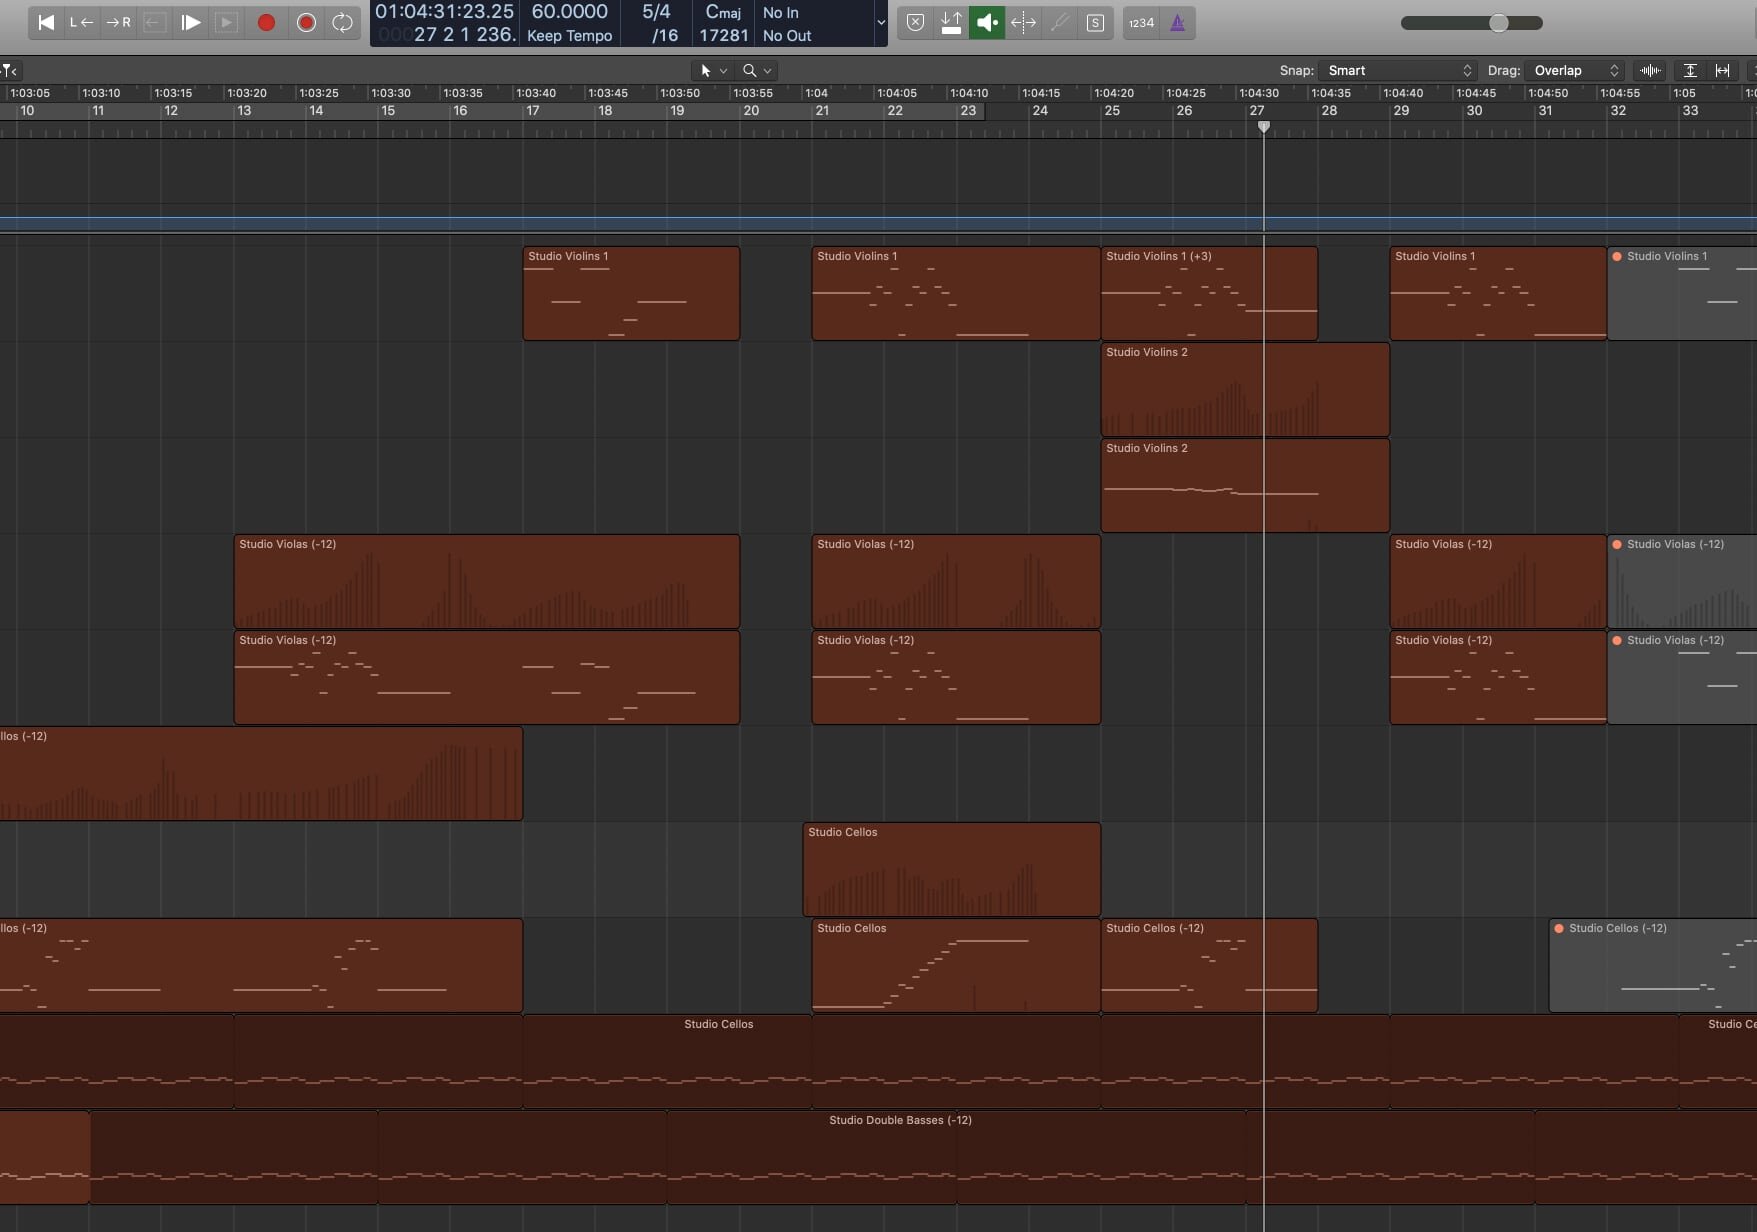Open the LCD display mode dropdown arrow
The height and width of the screenshot is (1232, 1757).
click(880, 22)
